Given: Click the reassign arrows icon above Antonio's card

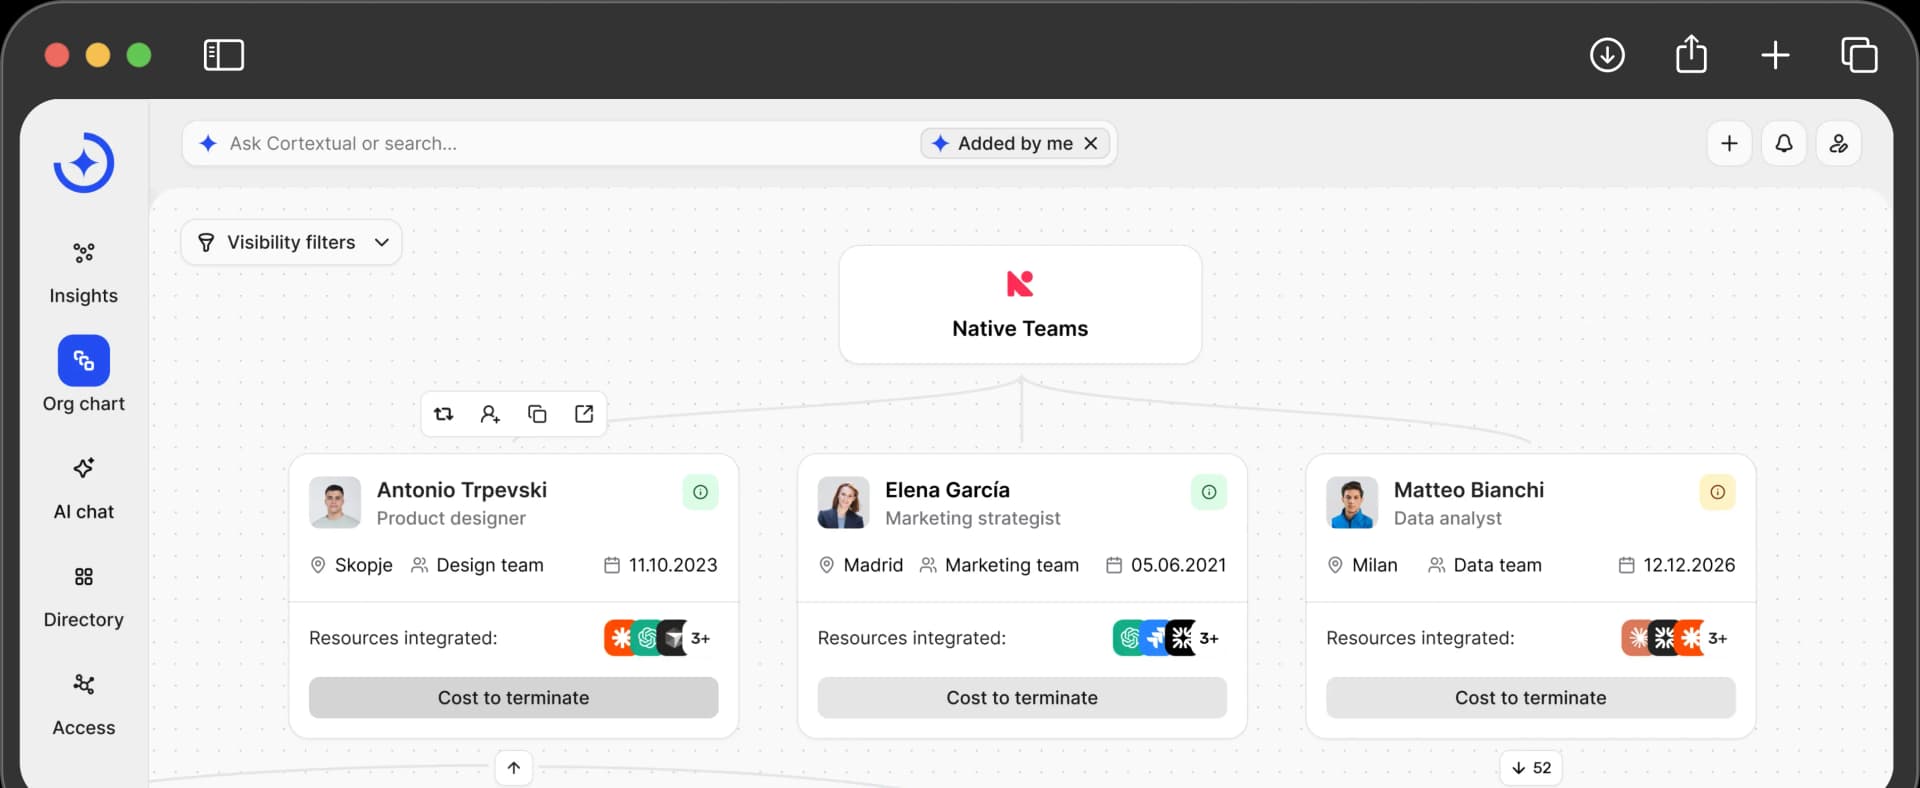Looking at the screenshot, I should coord(444,414).
